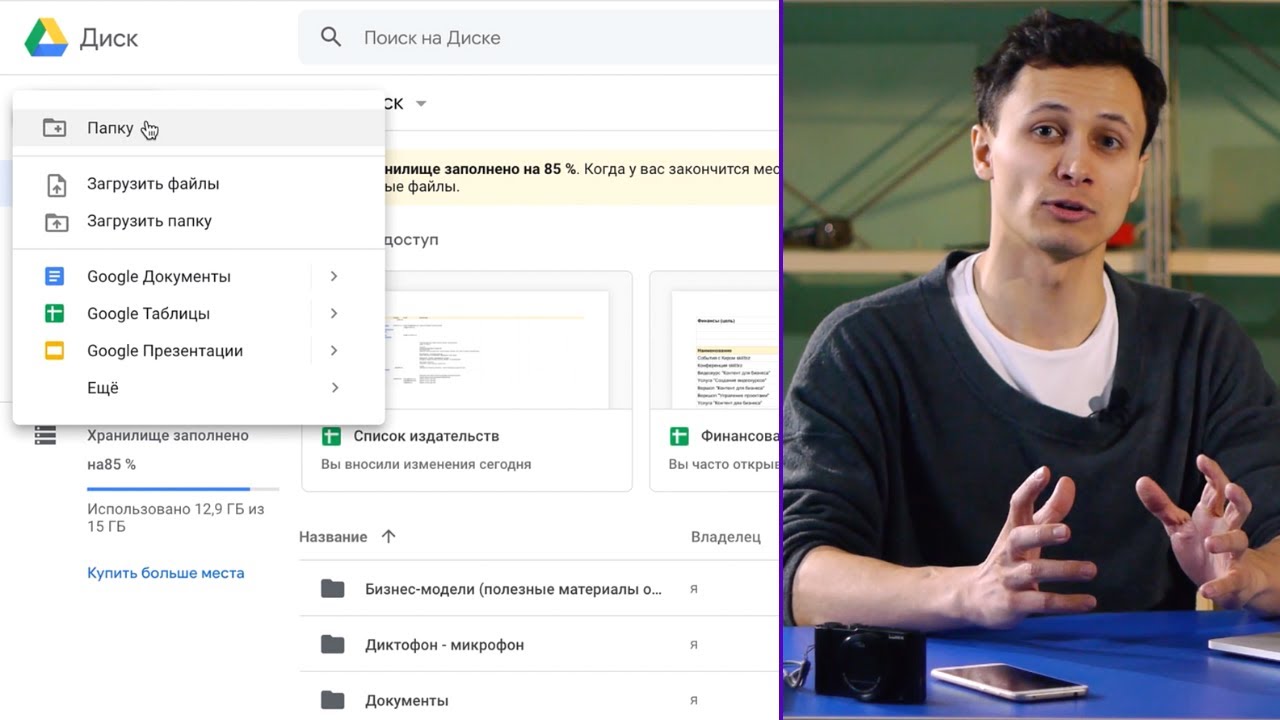The height and width of the screenshot is (720, 1280).
Task: Click the Владелец column header
Action: point(726,537)
